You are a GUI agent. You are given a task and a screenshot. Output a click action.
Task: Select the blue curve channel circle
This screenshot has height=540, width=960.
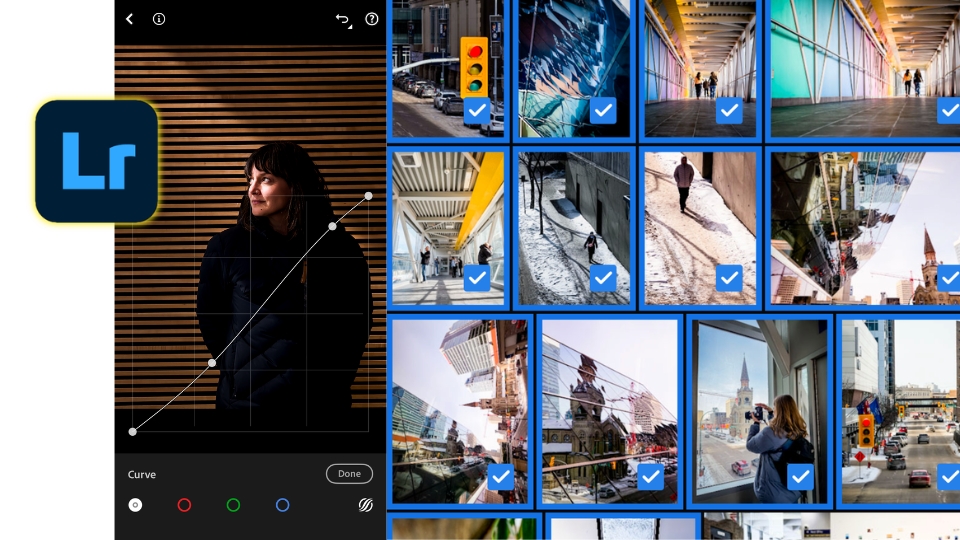point(282,505)
